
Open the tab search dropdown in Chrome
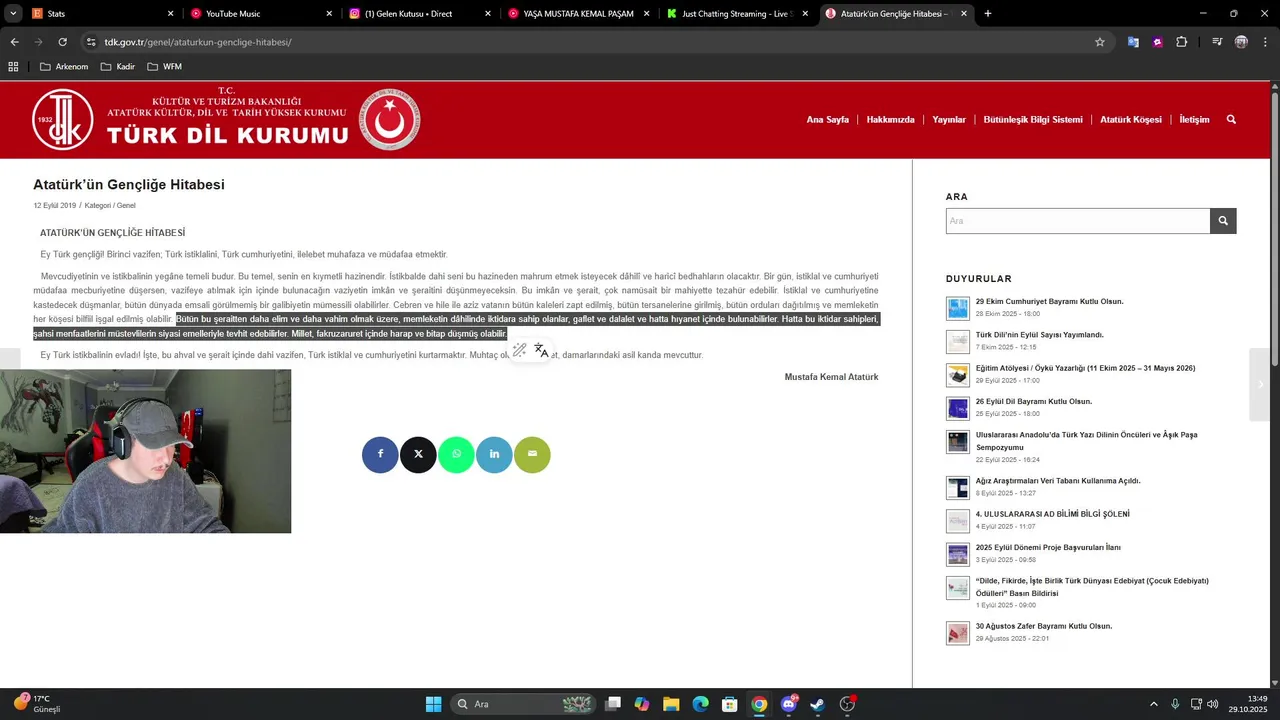[x=13, y=14]
